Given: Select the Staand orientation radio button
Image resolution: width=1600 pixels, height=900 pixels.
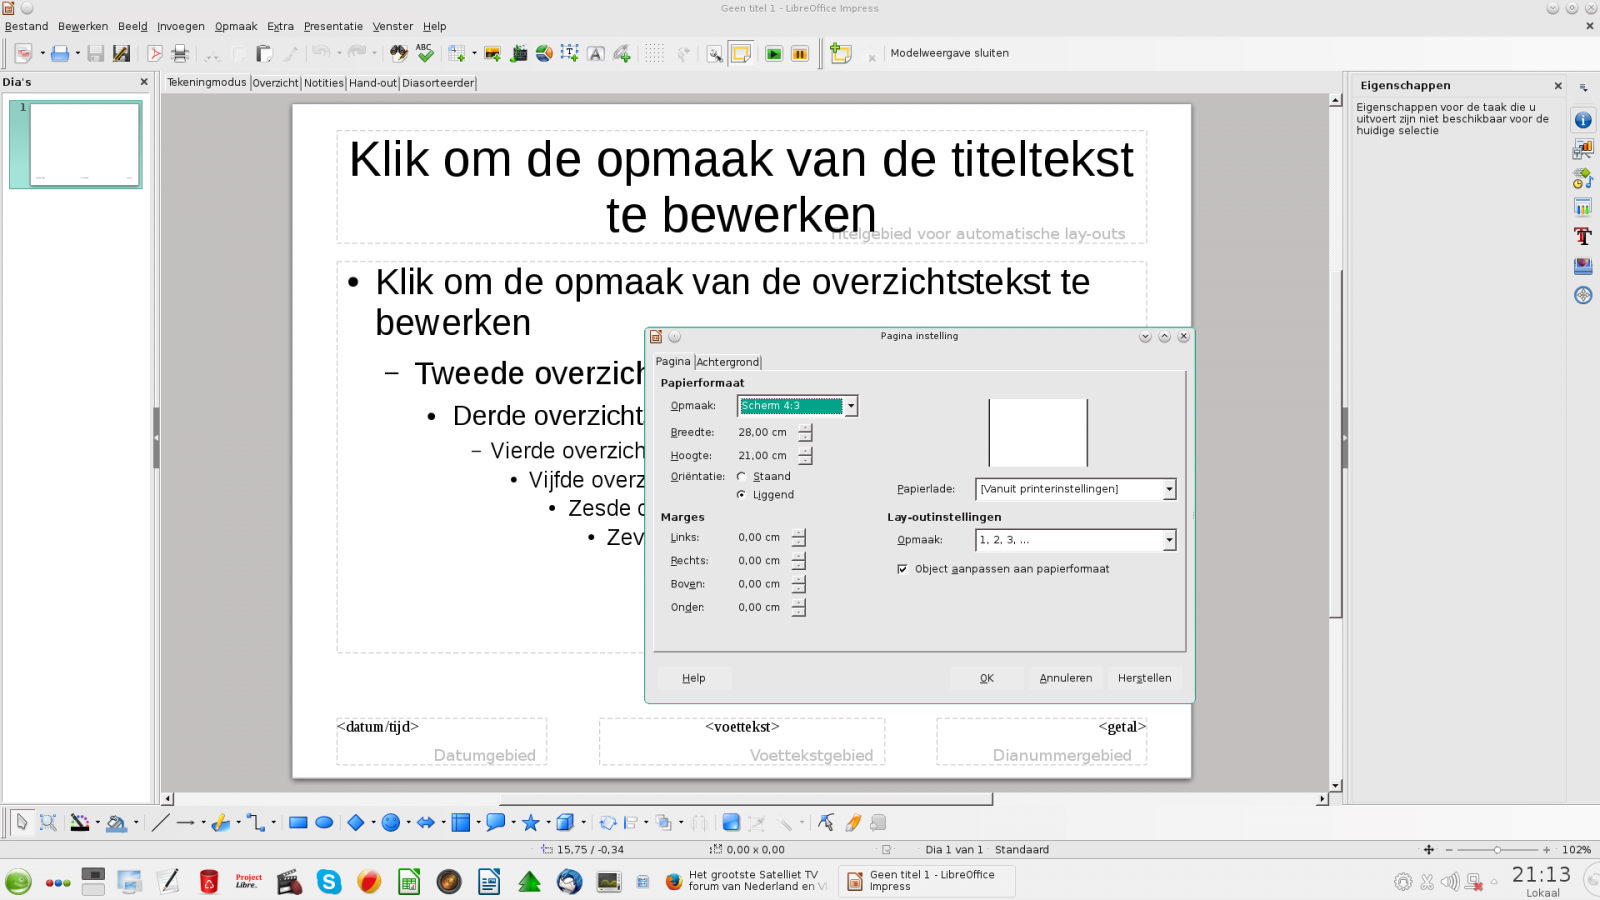Looking at the screenshot, I should (741, 477).
